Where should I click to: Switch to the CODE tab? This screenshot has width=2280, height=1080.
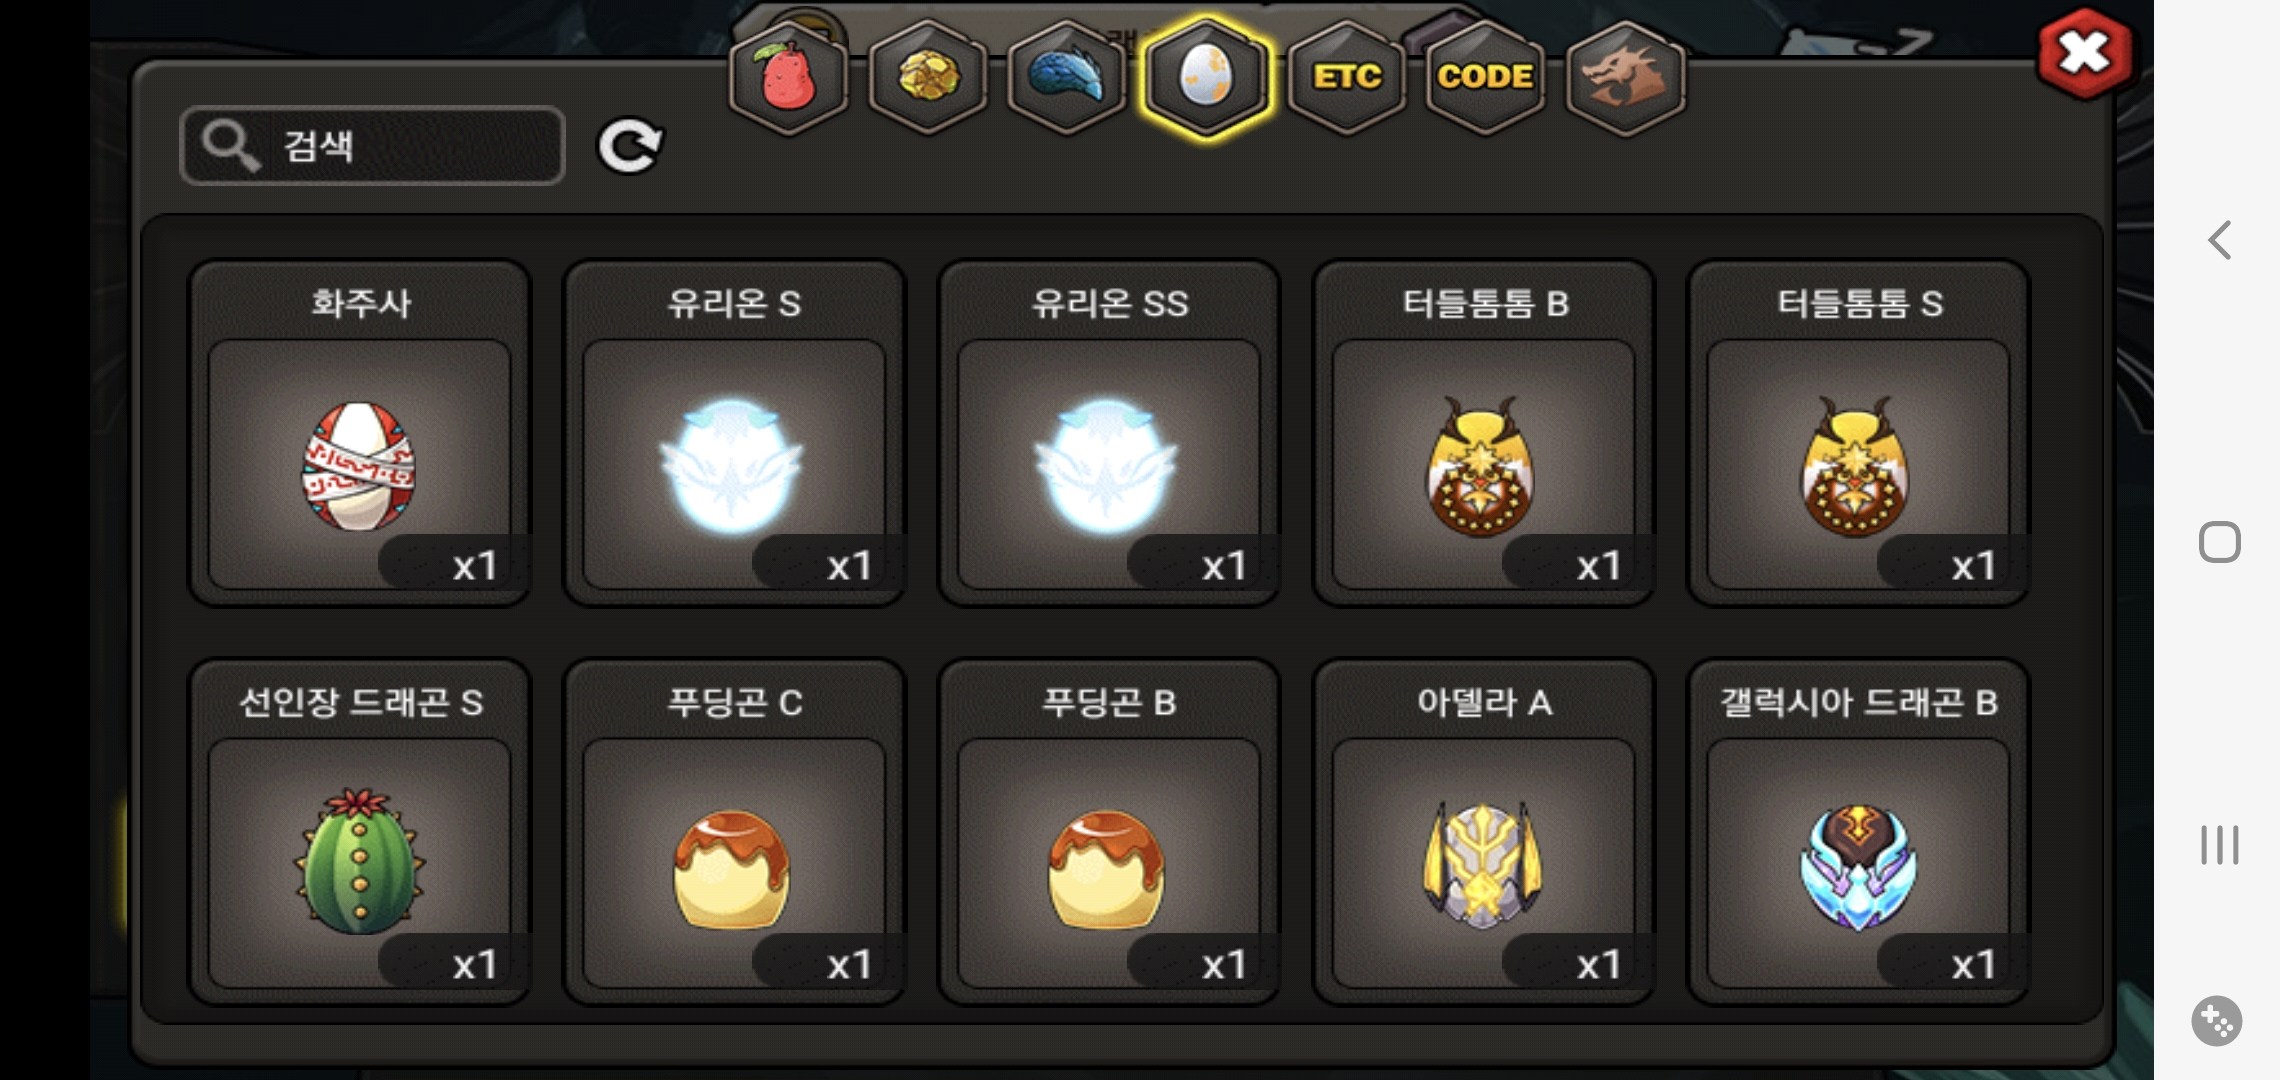coord(1485,78)
